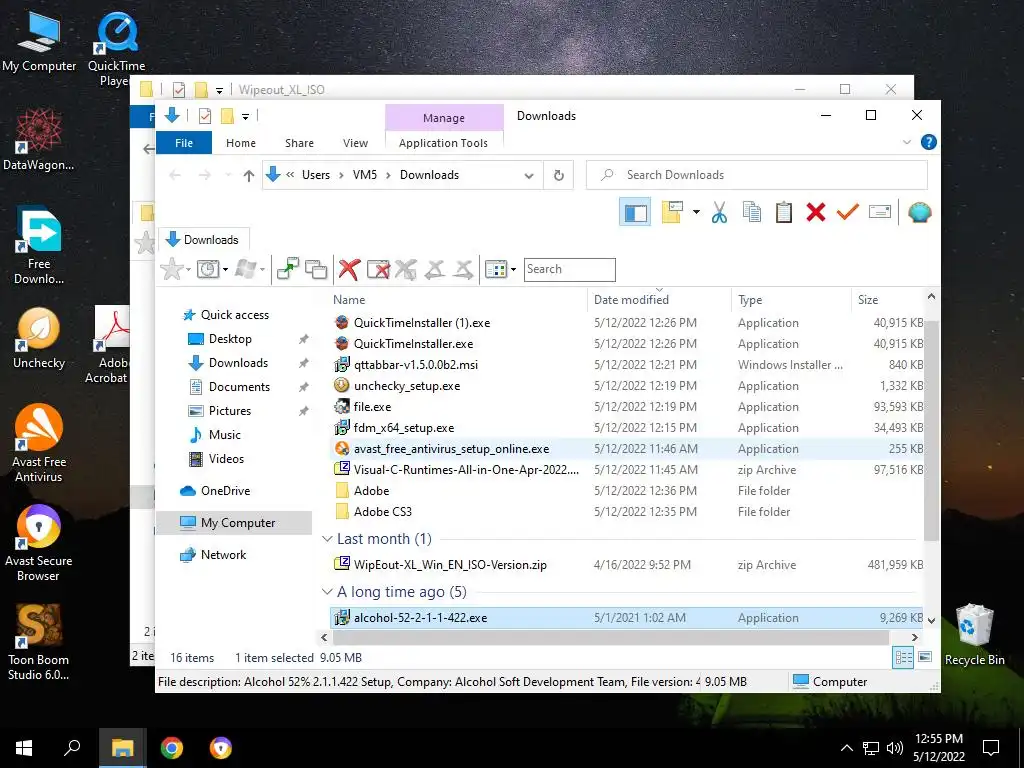This screenshot has height=768, width=1024.
Task: Click the vertical scrollbar of file list
Action: click(931, 431)
